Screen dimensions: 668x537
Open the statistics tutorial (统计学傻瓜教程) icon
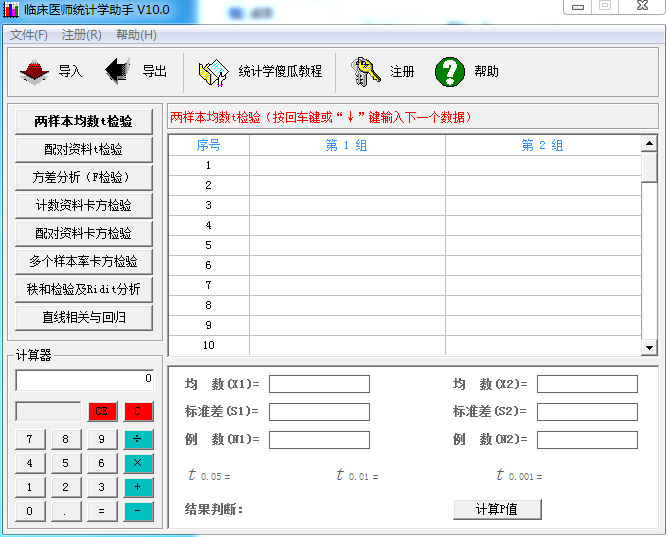[x=213, y=72]
